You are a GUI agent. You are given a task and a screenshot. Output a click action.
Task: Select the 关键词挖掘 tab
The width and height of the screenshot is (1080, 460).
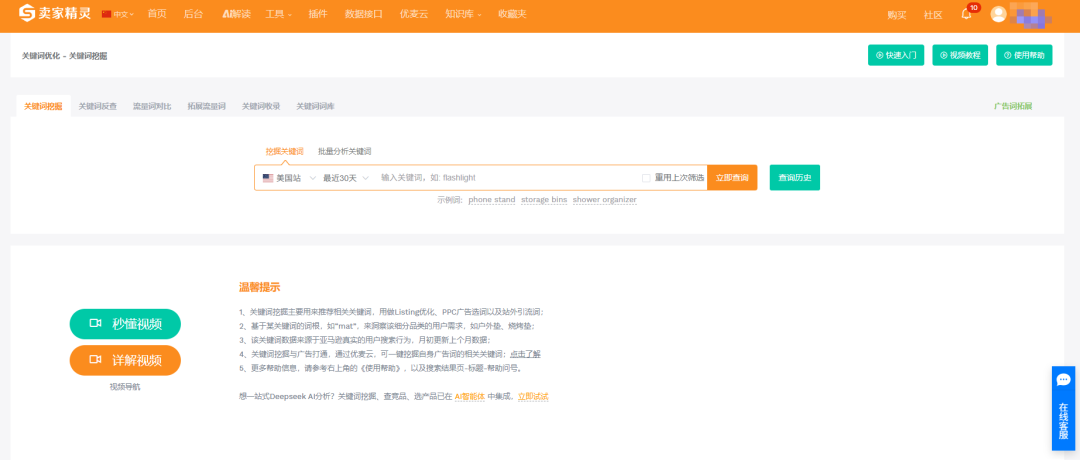(x=43, y=107)
